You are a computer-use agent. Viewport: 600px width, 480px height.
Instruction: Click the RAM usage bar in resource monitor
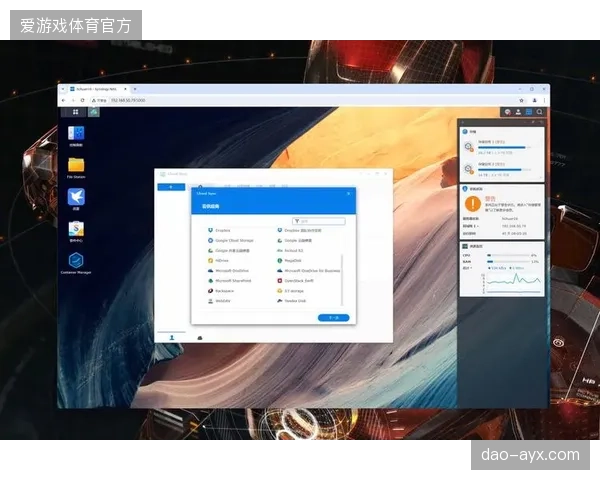point(508,261)
